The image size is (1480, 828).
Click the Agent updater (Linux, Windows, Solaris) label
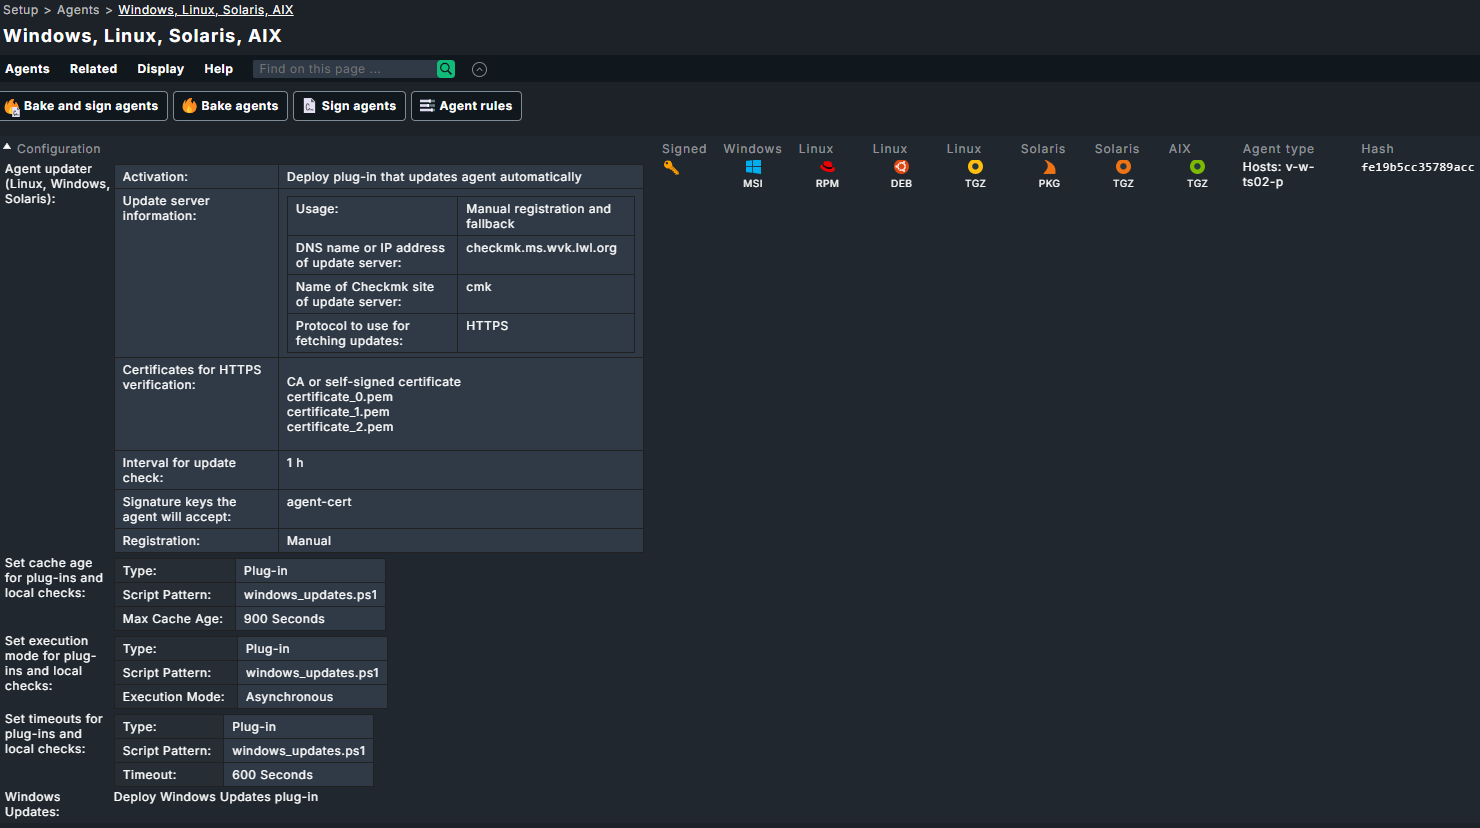pos(57,184)
